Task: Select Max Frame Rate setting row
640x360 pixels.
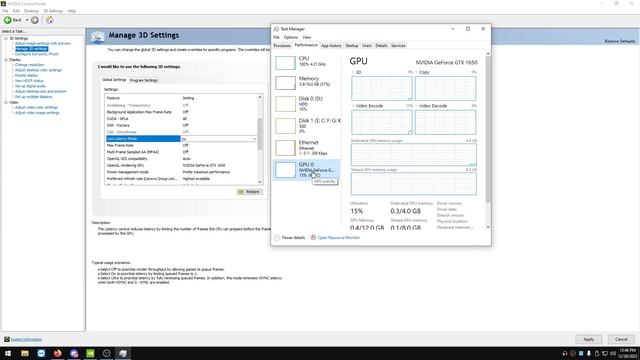Action: click(x=181, y=145)
